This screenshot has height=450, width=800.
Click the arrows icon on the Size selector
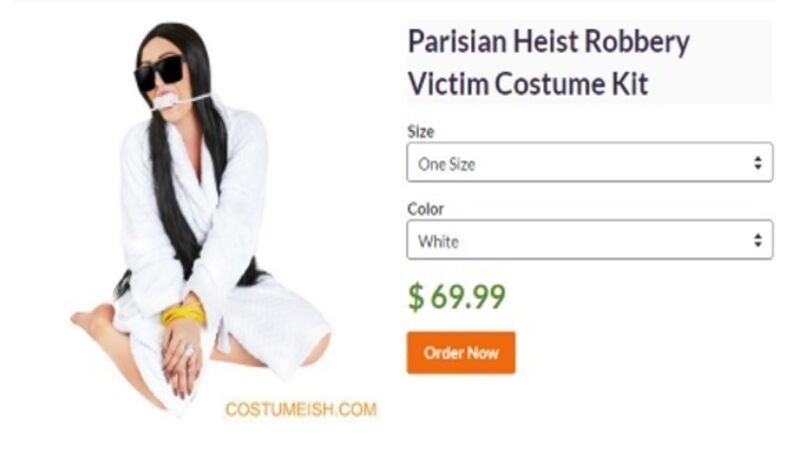point(758,163)
